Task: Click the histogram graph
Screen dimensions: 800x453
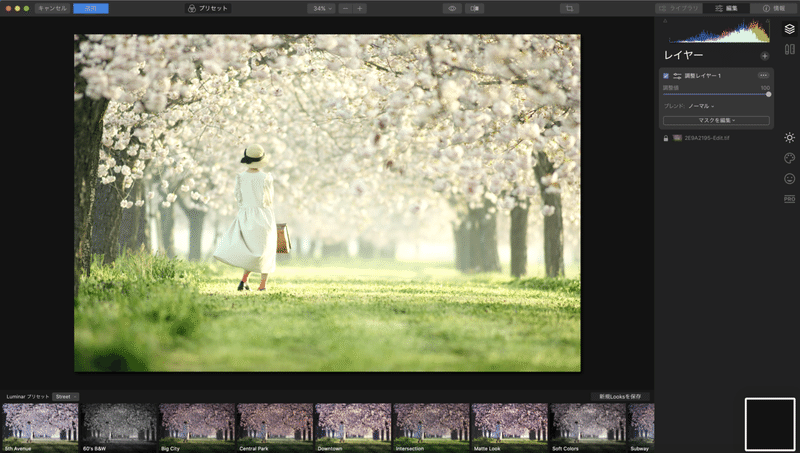Action: click(x=719, y=31)
